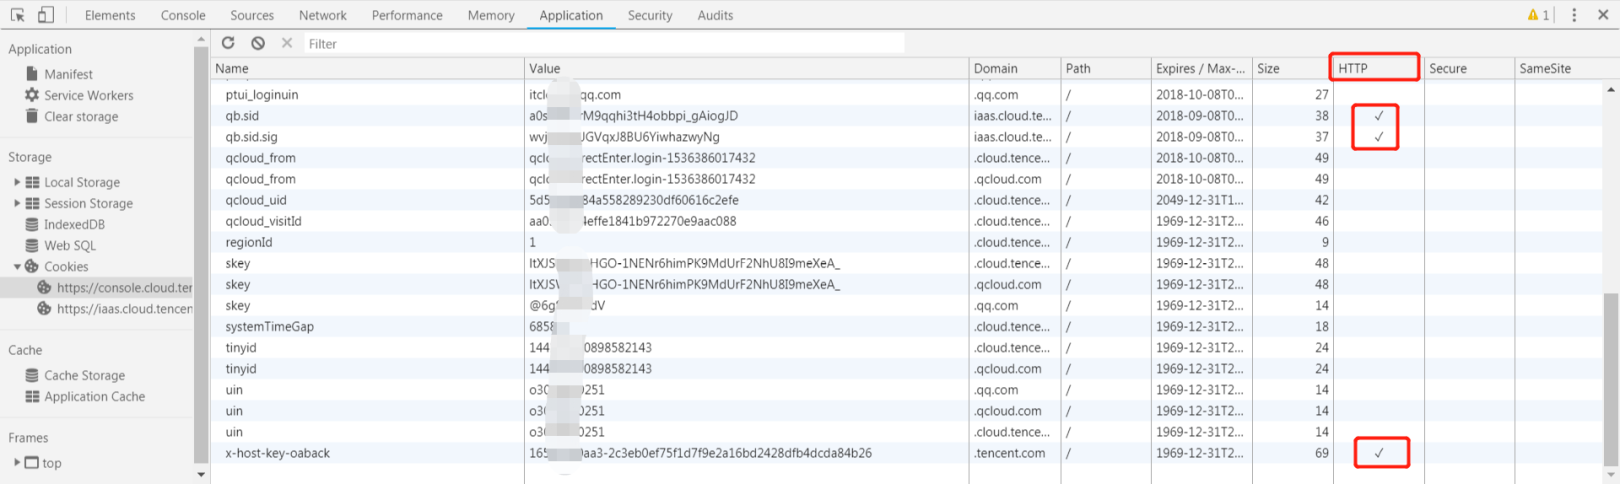Click the top frame window icon

pos(32,463)
